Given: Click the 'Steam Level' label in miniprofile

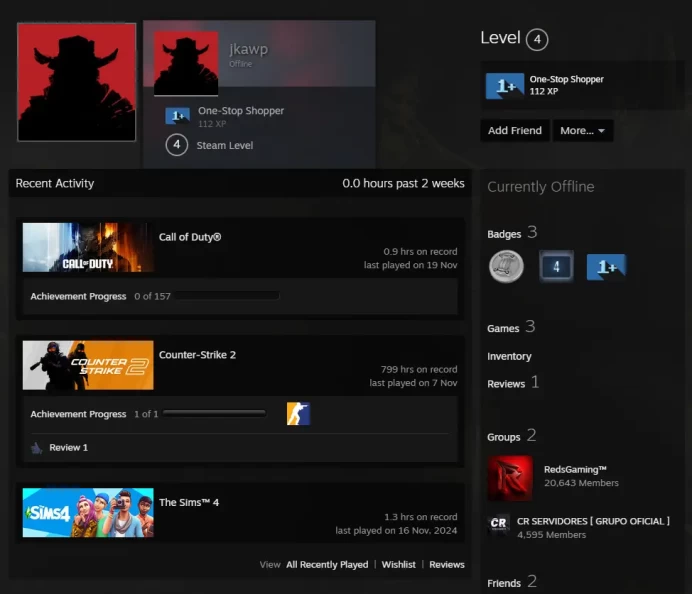Looking at the screenshot, I should 225,145.
